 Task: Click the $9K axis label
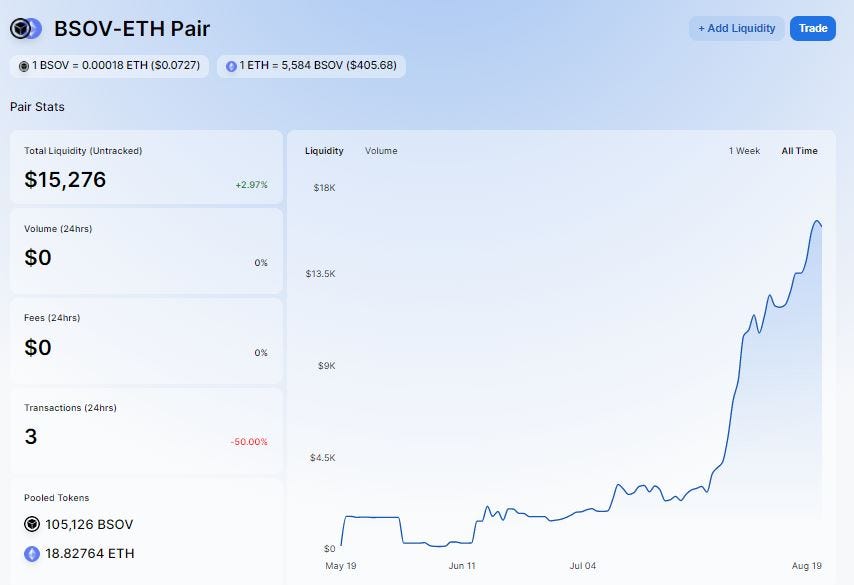coord(326,365)
